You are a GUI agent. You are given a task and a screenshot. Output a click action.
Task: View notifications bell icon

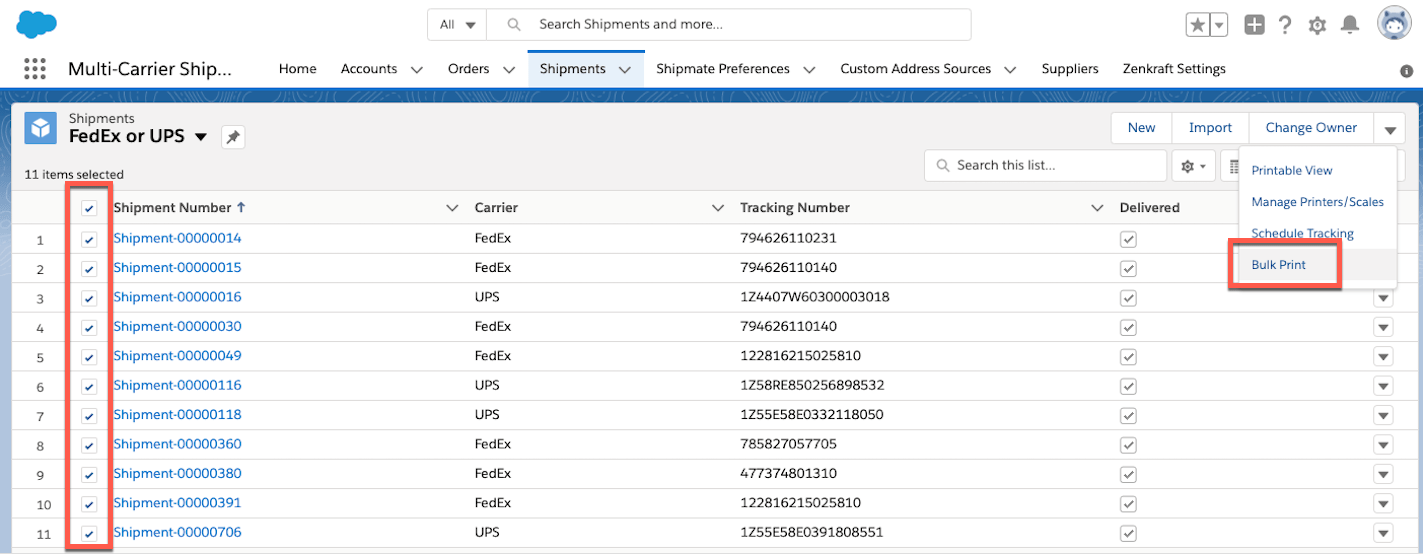(x=1350, y=25)
